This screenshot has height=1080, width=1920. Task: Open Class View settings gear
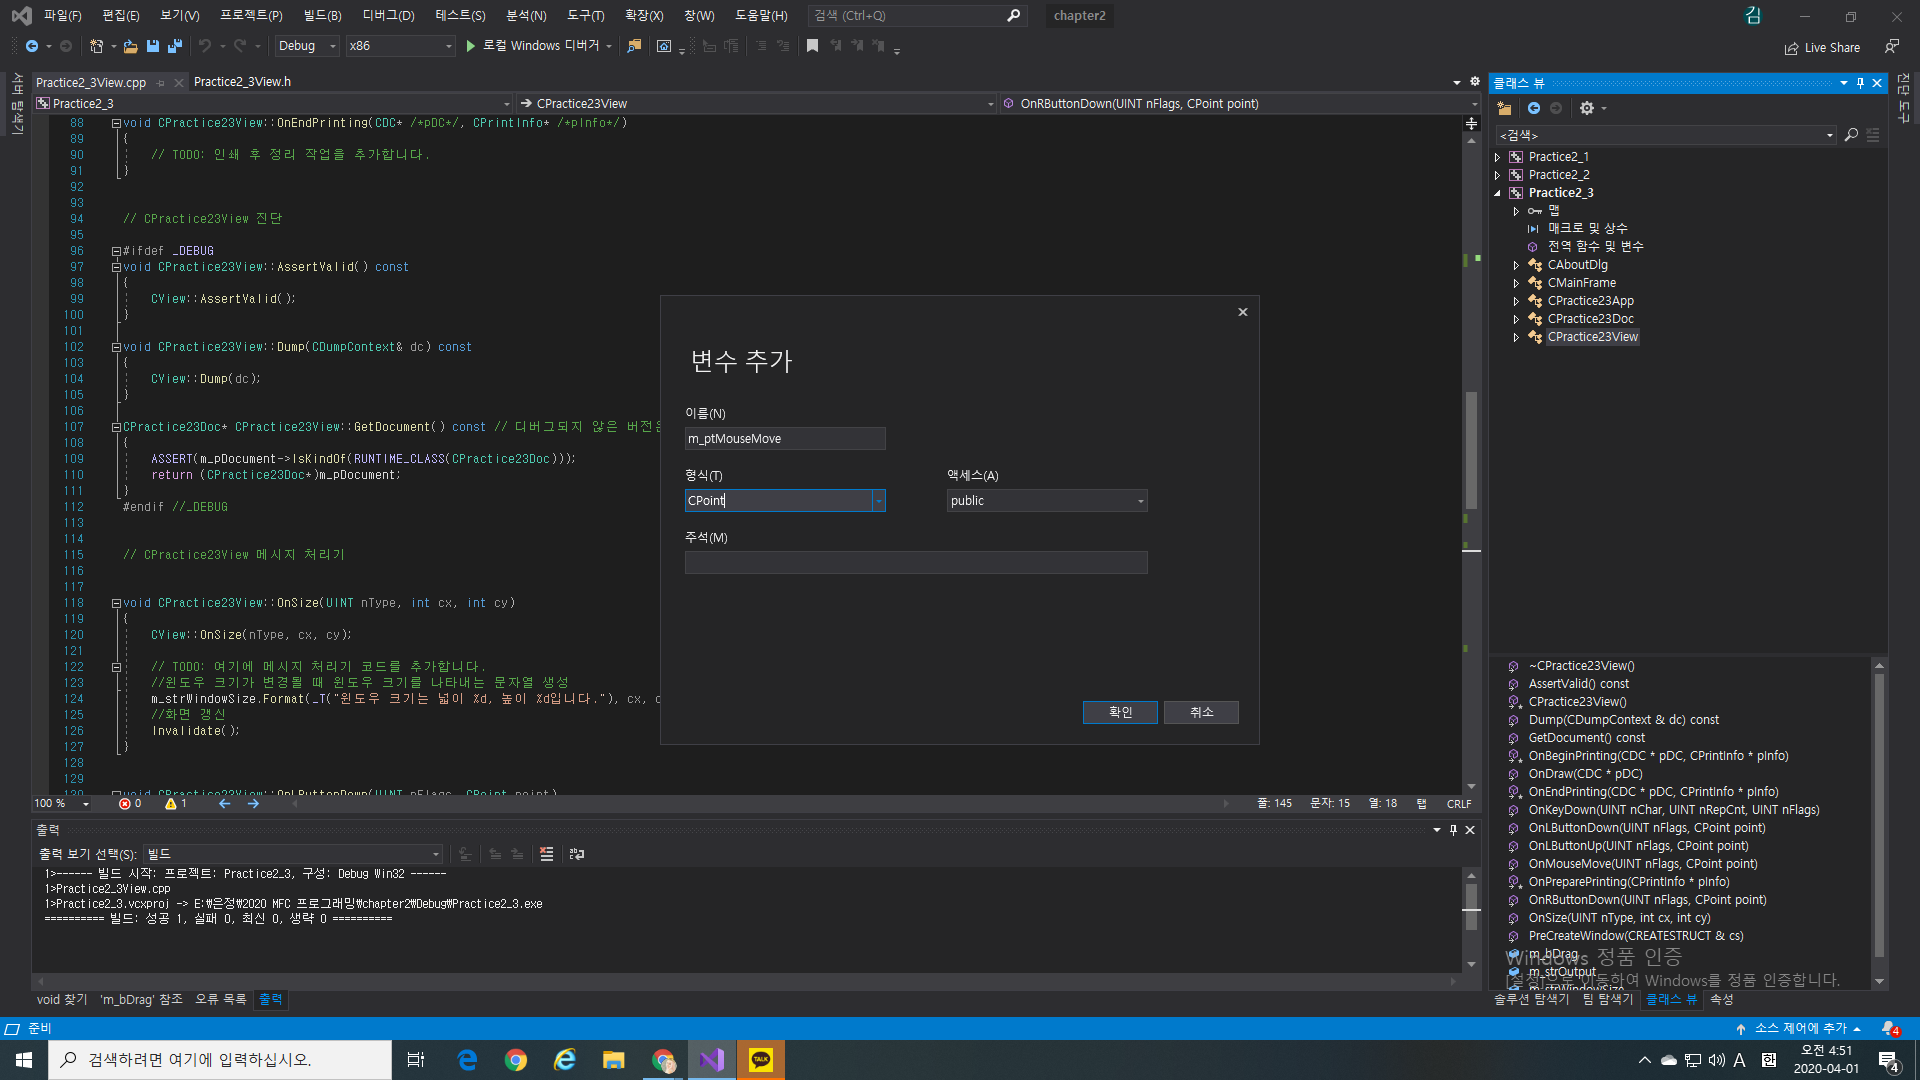(x=1587, y=108)
